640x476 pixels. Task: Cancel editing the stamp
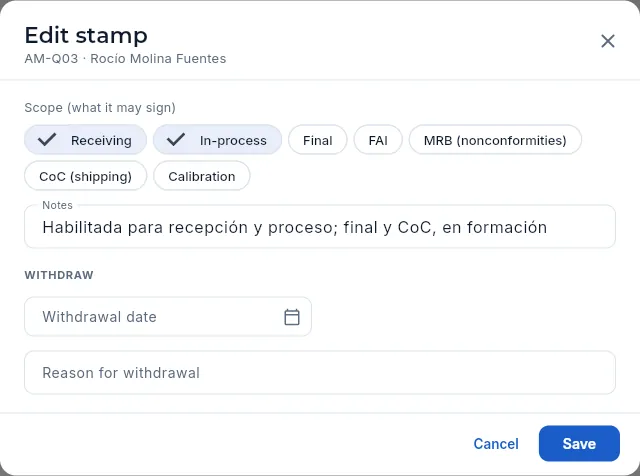click(x=496, y=444)
